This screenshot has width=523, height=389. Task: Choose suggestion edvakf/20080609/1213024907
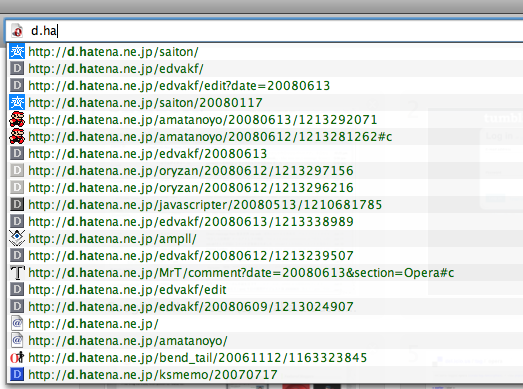[265, 307]
